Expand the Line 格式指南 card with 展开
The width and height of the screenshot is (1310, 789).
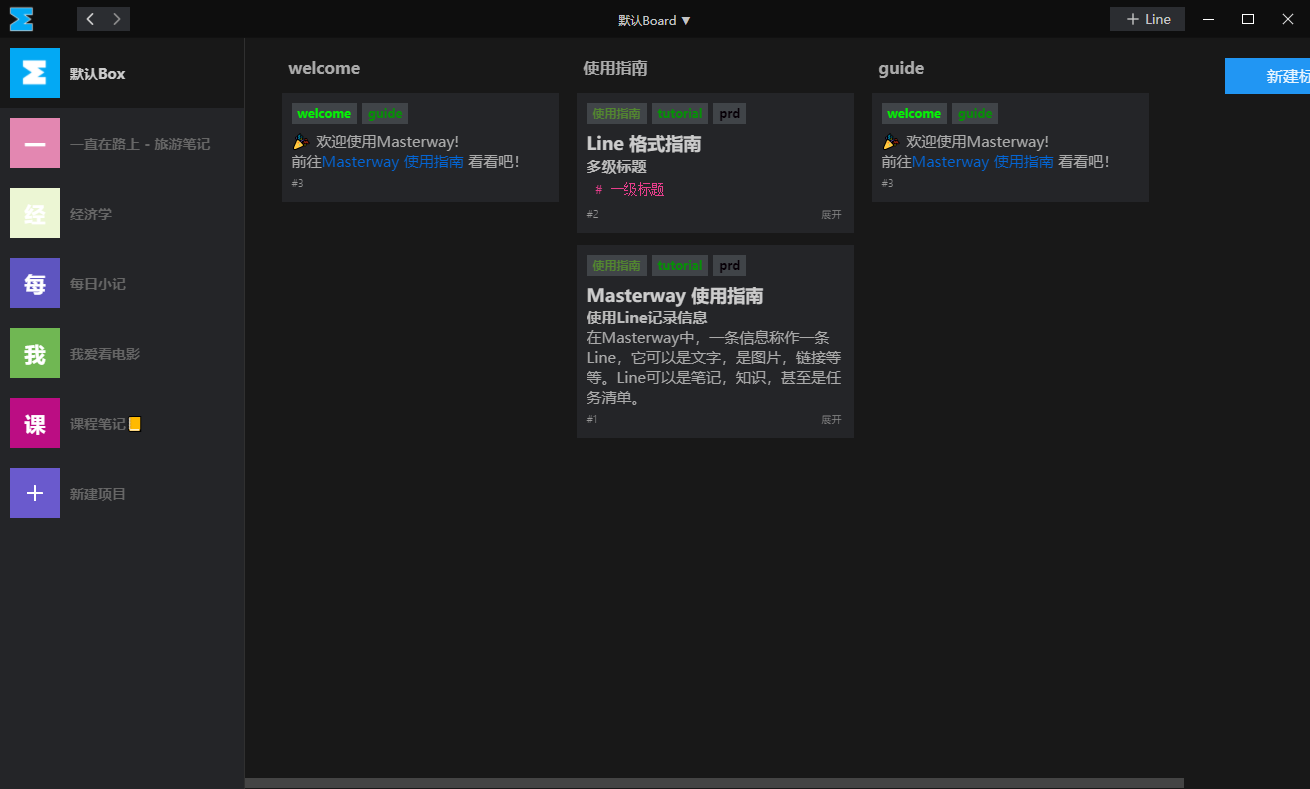click(x=832, y=215)
